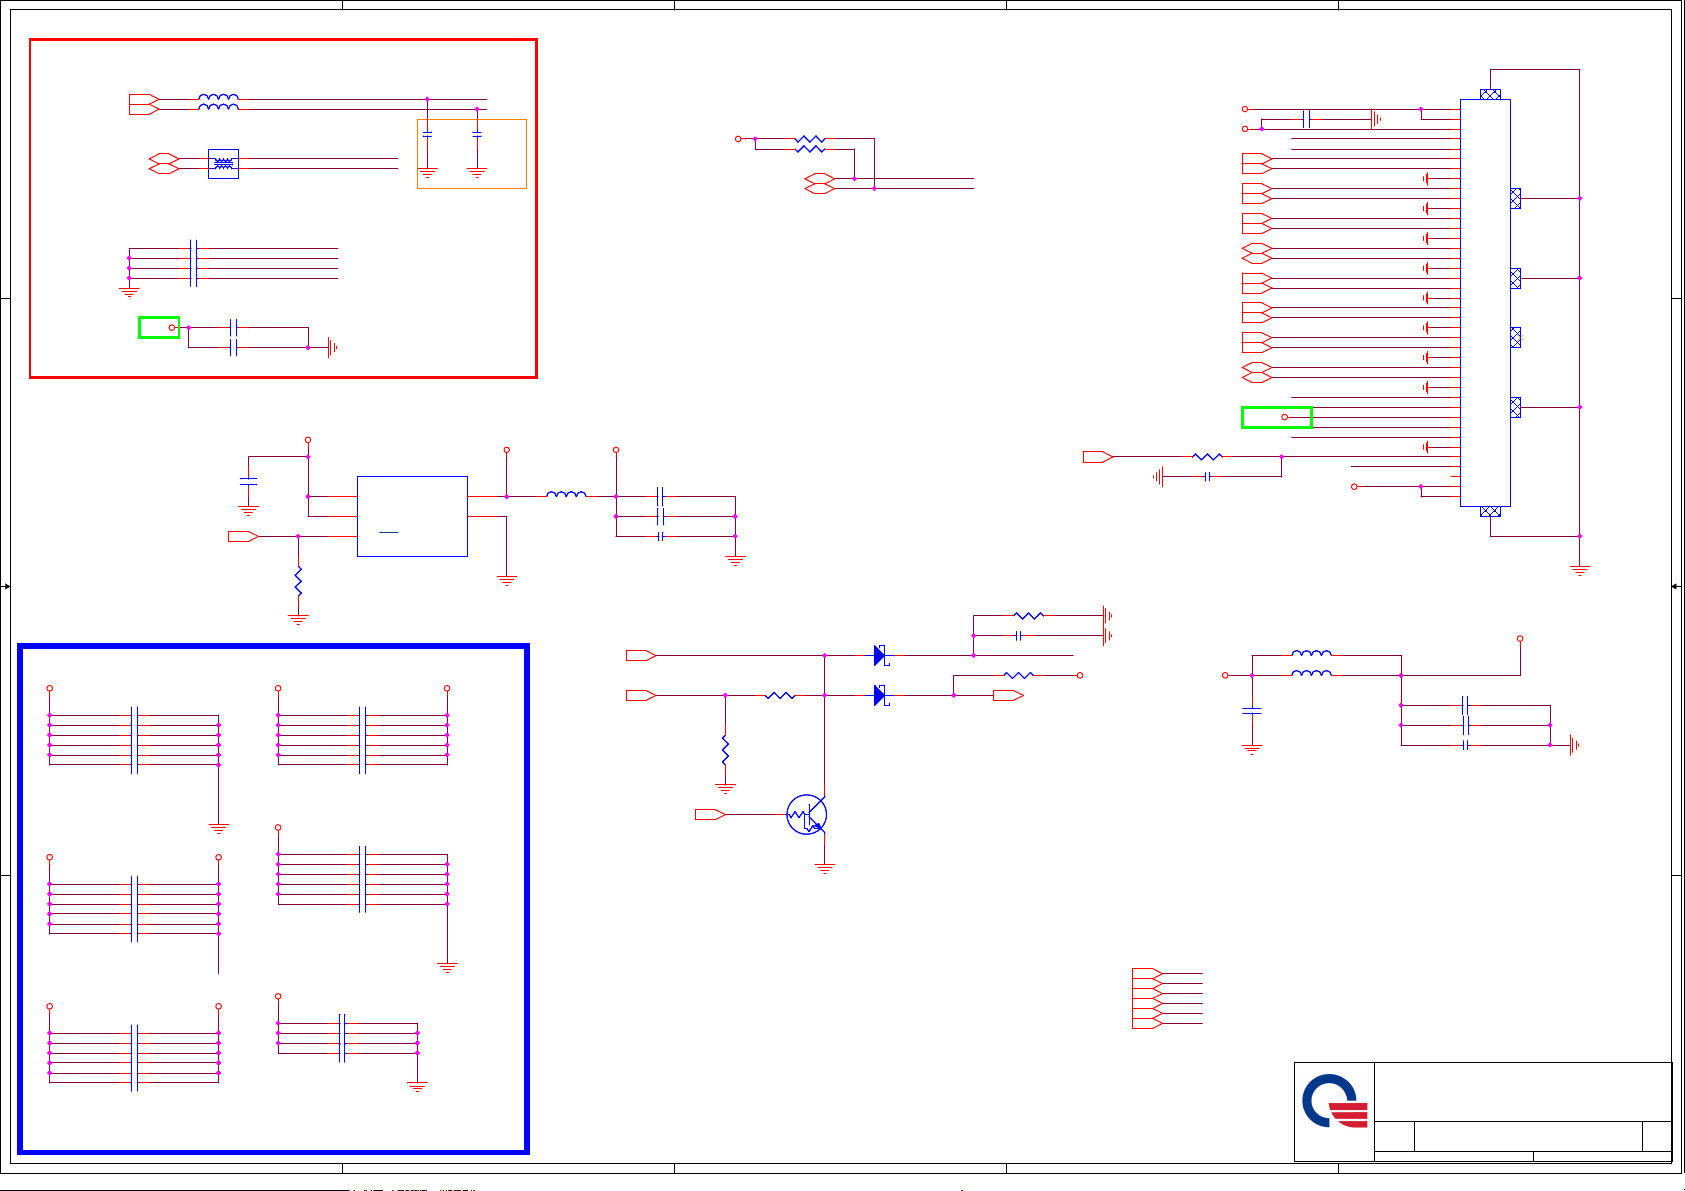This screenshot has height=1191, width=1685.
Task: Click the top mounting pad of the connector
Action: 1490,94
